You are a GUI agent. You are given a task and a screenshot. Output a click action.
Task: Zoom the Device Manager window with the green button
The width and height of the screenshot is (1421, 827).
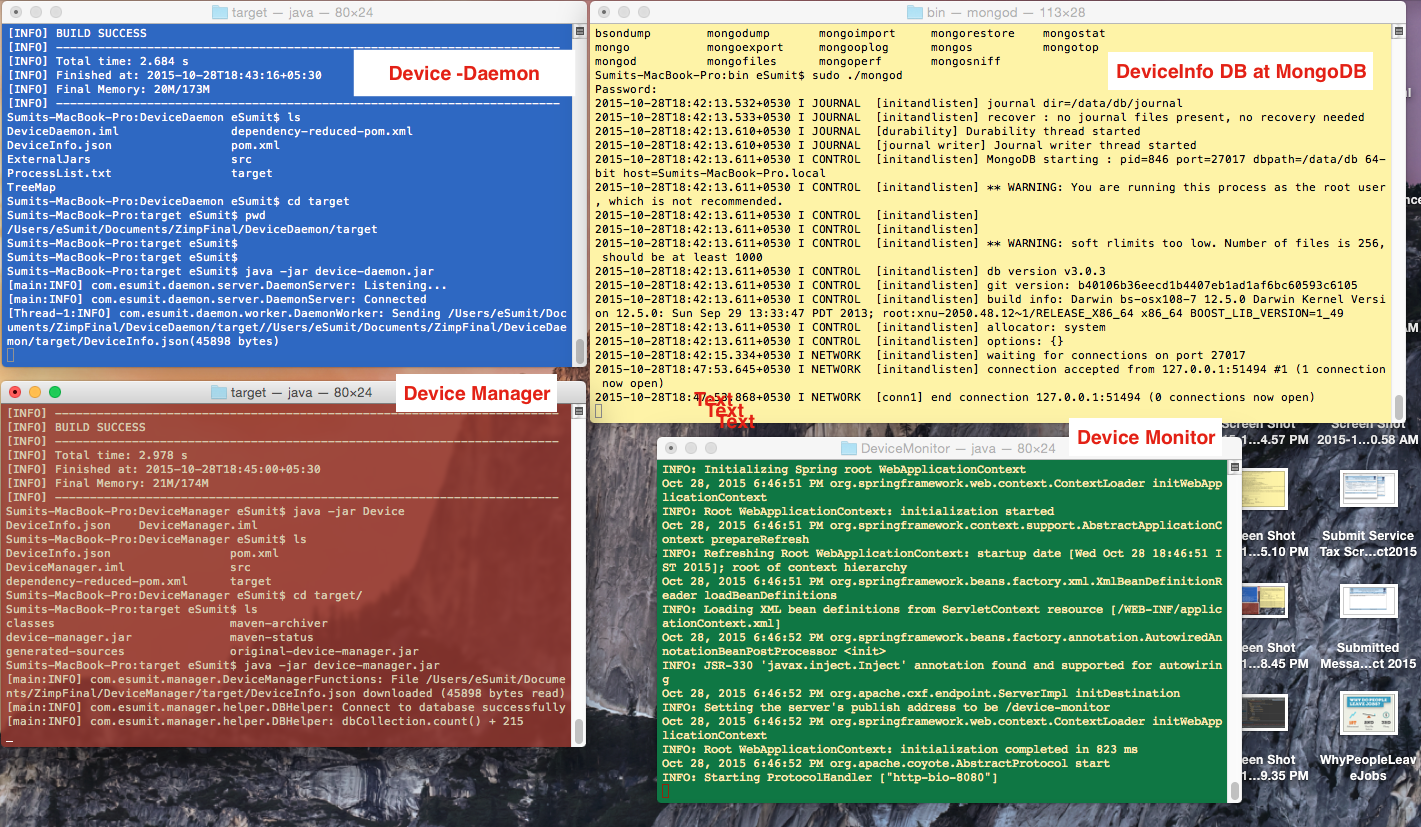tap(55, 392)
